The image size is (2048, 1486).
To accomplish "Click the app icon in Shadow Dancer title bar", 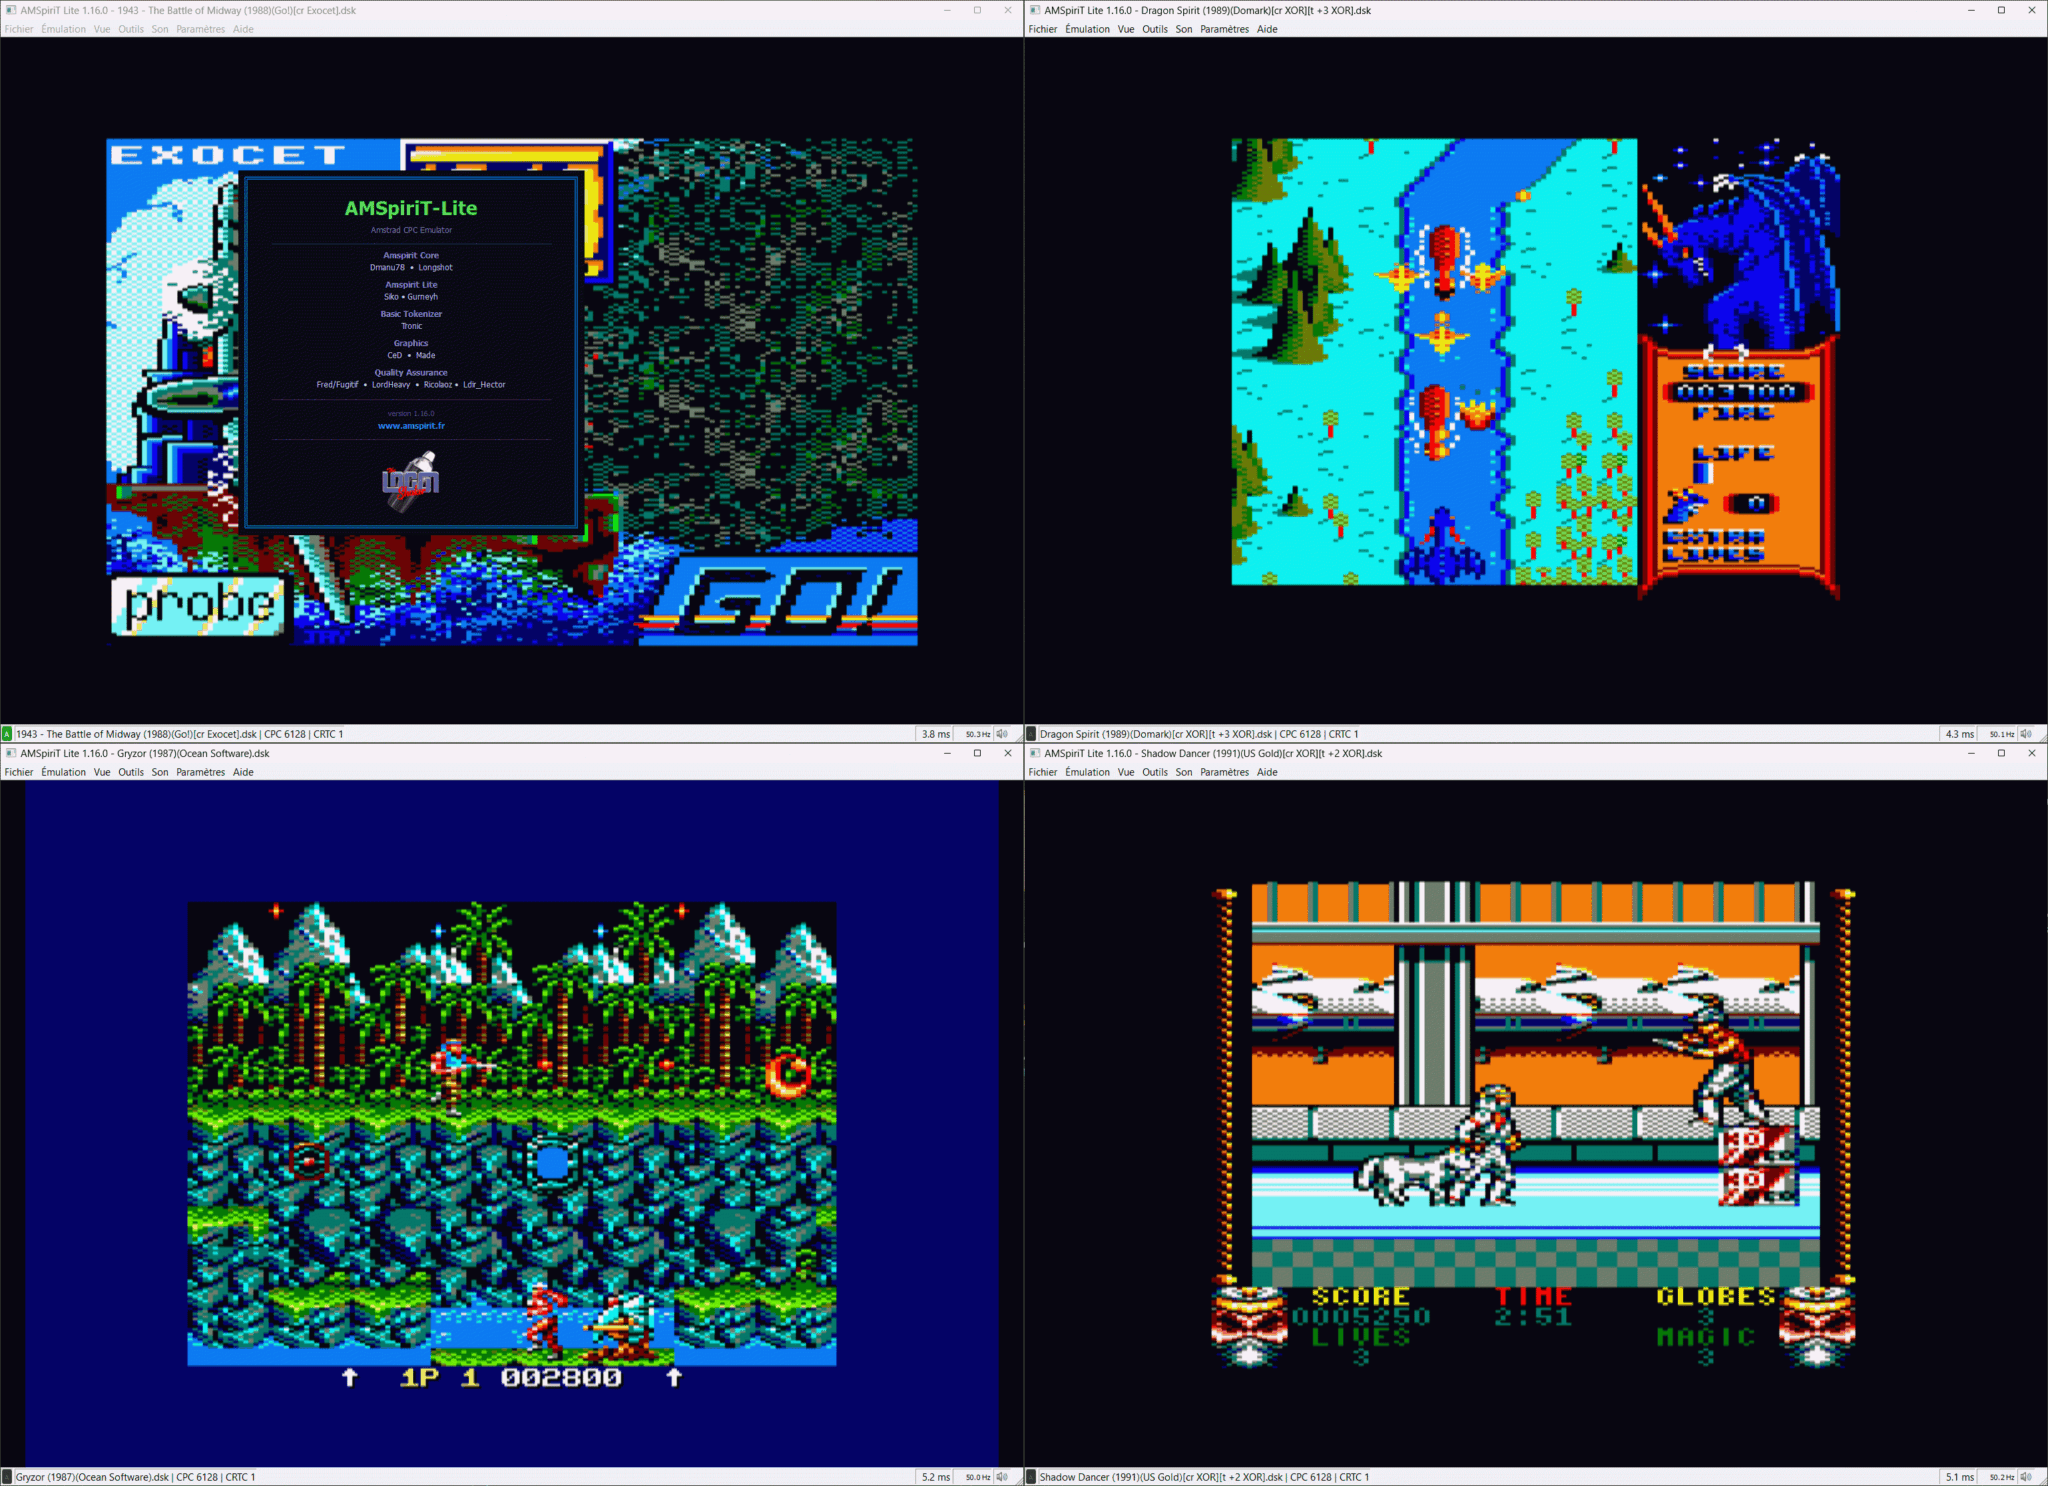I will click(1035, 753).
